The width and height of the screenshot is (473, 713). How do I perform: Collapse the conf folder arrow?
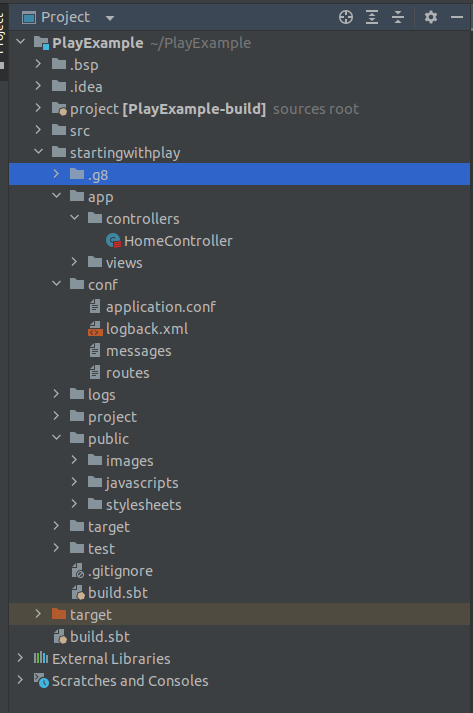point(56,283)
